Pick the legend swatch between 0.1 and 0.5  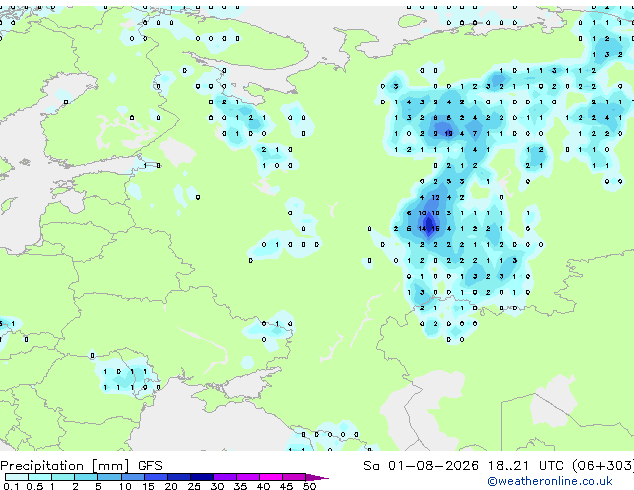[x=17, y=477]
